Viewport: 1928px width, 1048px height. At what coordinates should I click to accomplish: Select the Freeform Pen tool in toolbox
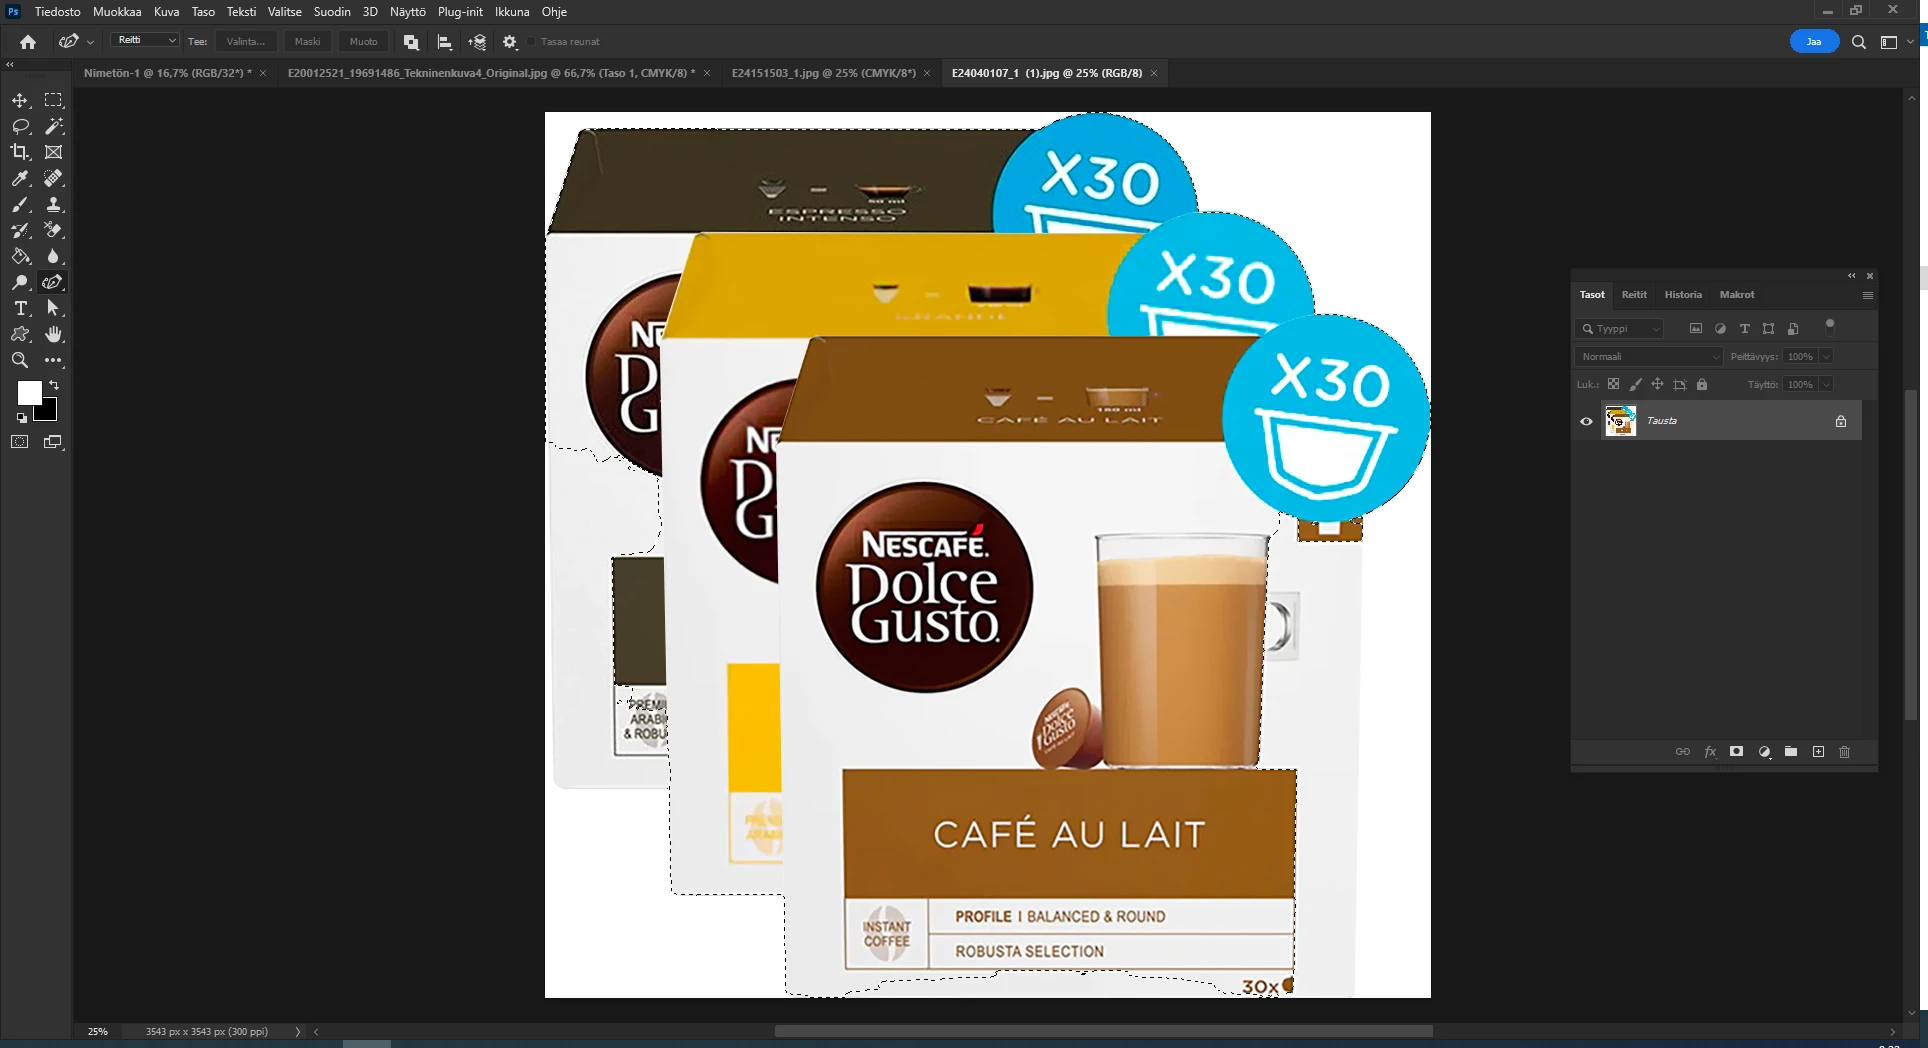(x=54, y=282)
